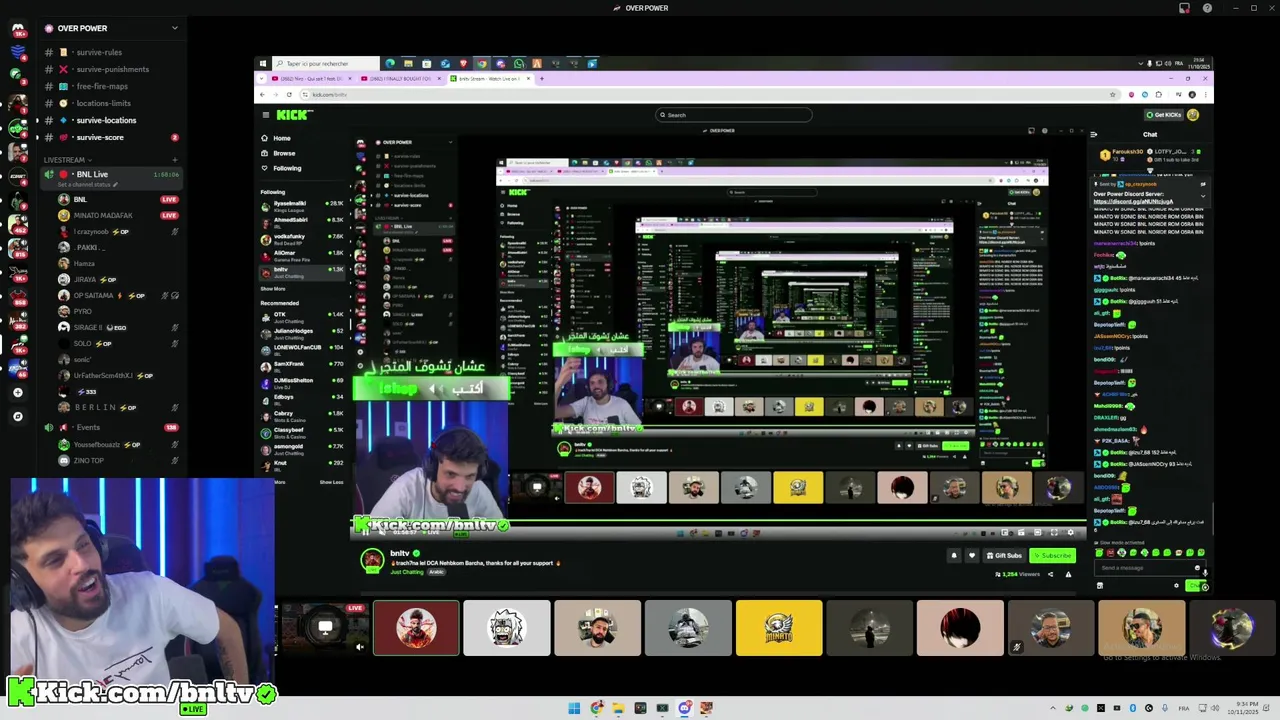This screenshot has height=720, width=1280.
Task: Click Kick Search field
Action: (733, 115)
